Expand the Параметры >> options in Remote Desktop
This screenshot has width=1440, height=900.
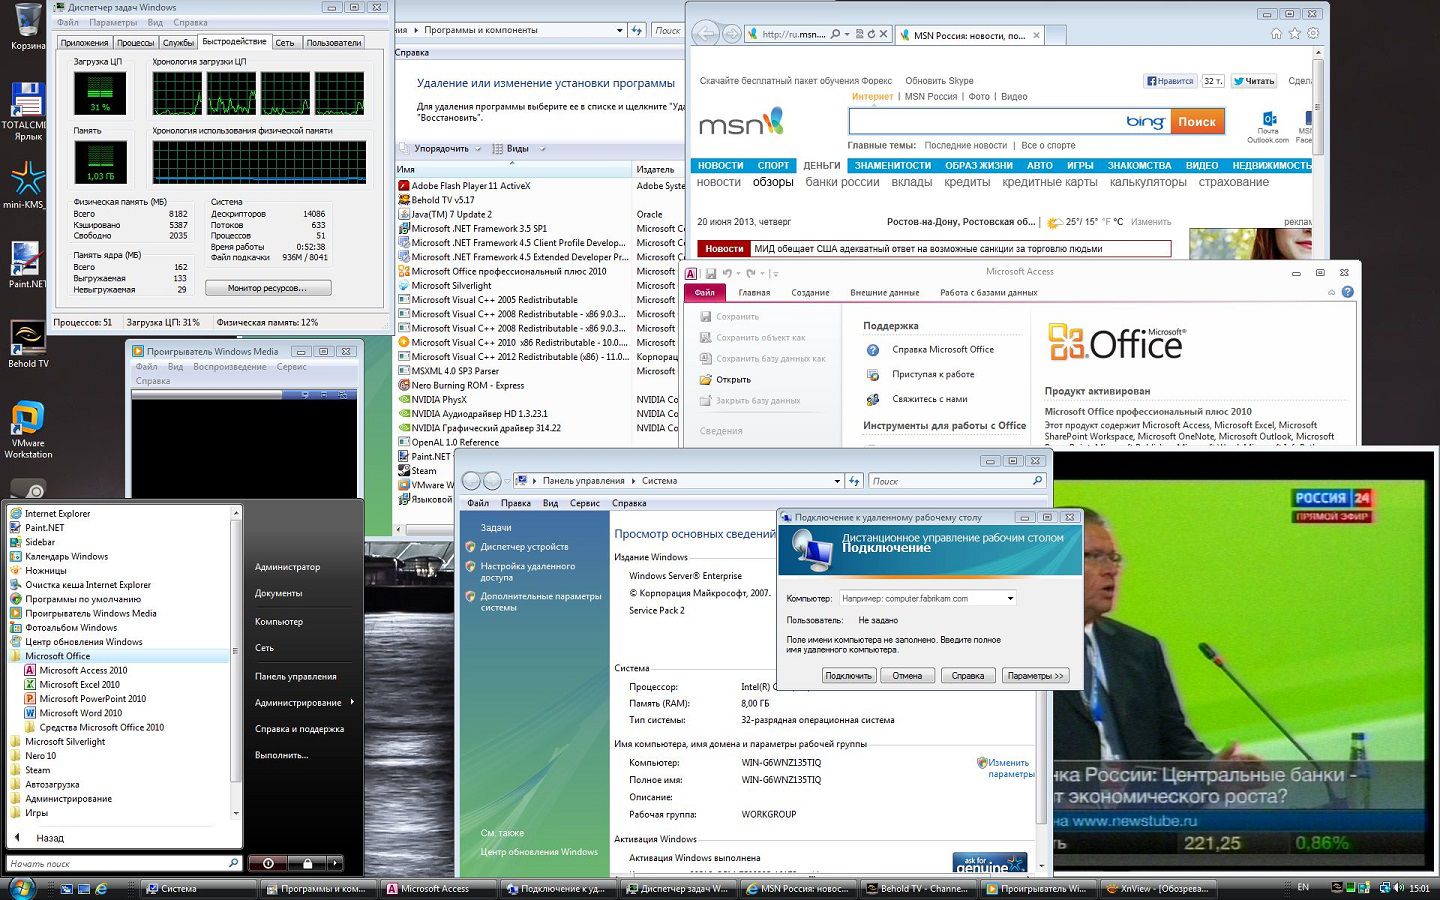pyautogui.click(x=1035, y=676)
